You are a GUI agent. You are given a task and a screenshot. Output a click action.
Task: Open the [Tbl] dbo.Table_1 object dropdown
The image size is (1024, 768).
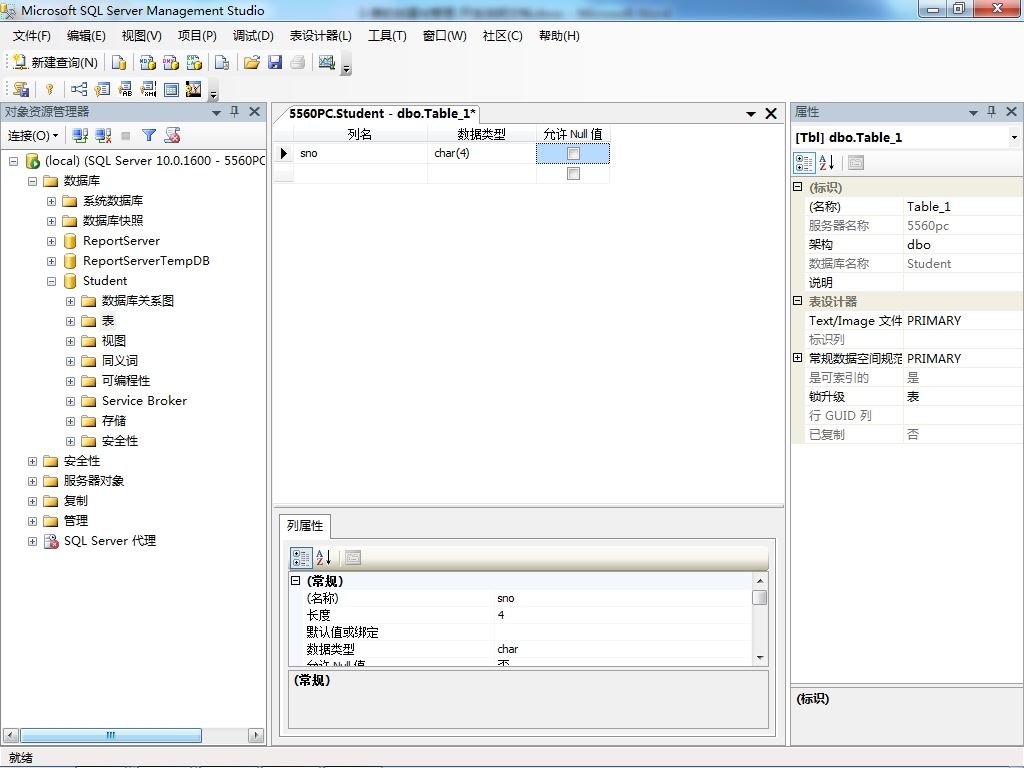[1014, 137]
